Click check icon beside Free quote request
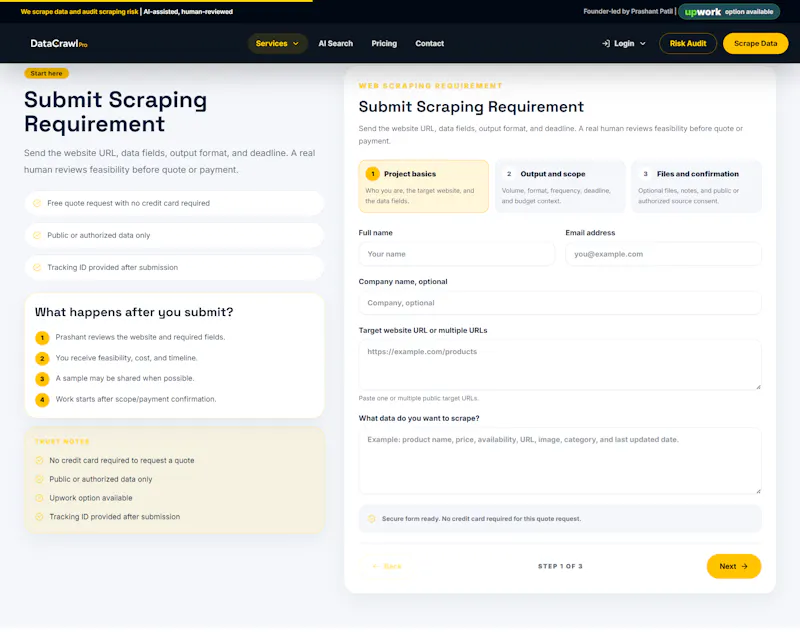 coord(37,203)
